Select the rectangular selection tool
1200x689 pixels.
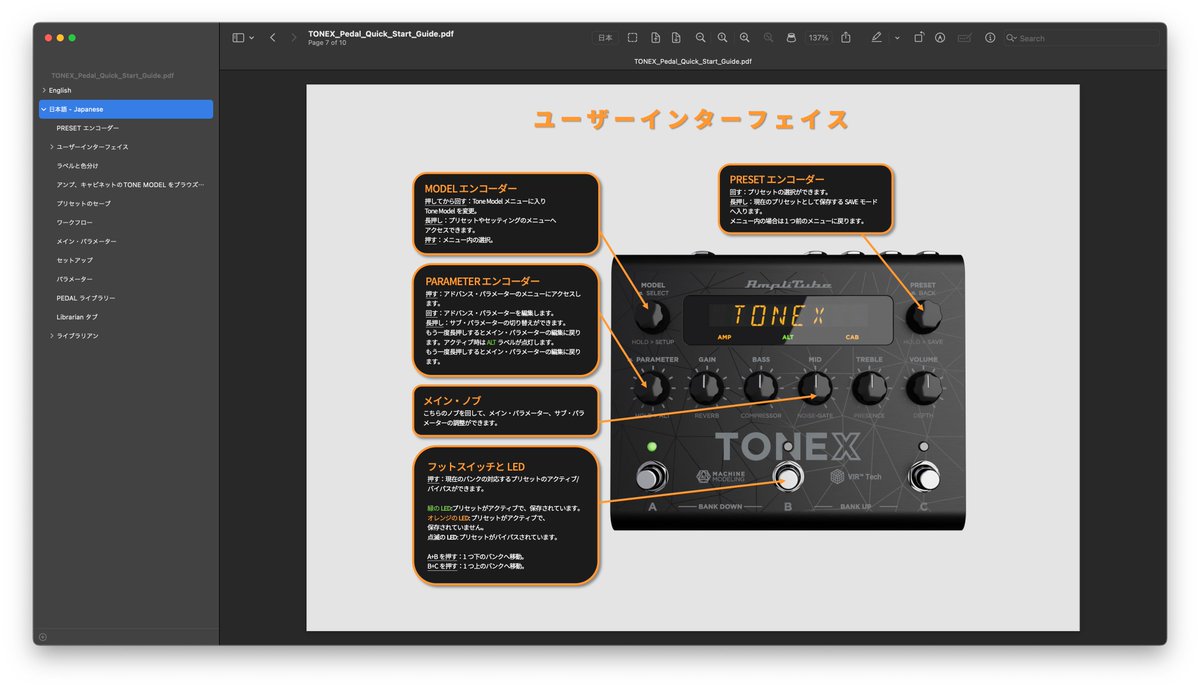pyautogui.click(x=633, y=38)
